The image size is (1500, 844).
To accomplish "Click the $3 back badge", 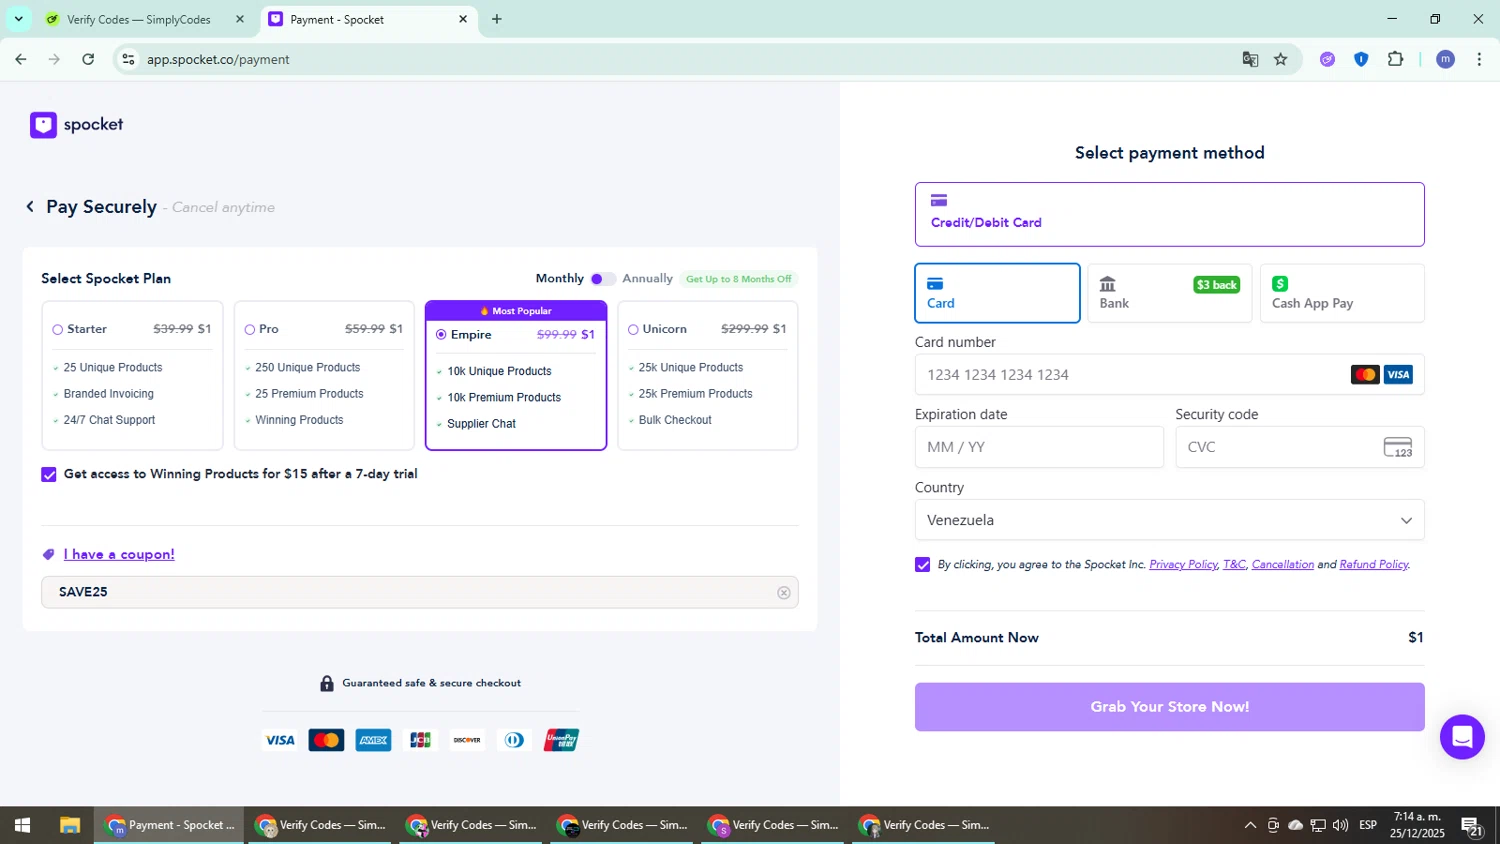I will 1217,285.
